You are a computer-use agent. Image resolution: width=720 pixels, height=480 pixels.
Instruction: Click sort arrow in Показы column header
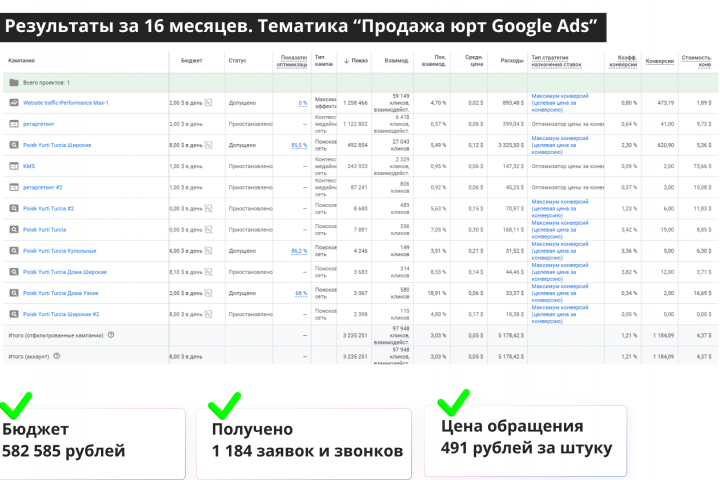click(346, 61)
